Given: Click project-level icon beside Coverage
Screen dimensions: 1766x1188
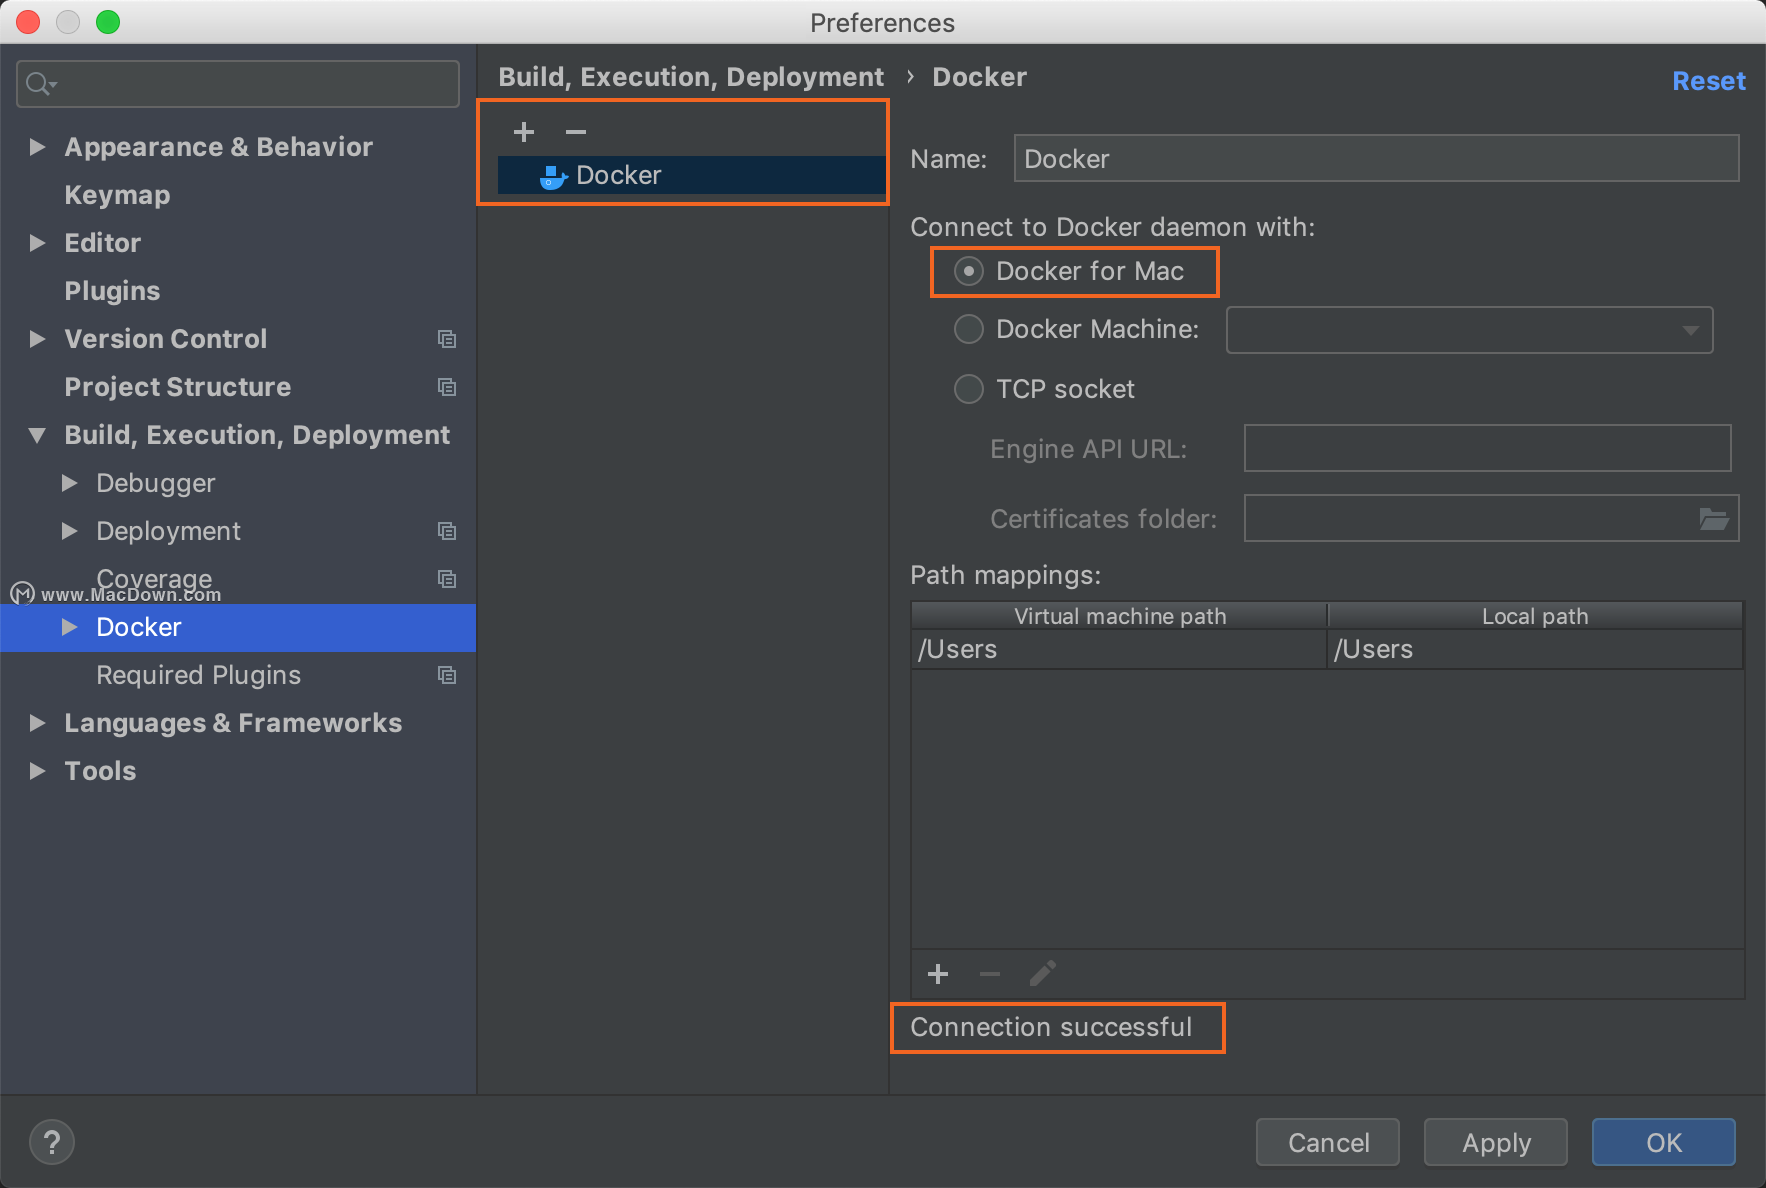Looking at the screenshot, I should [447, 579].
